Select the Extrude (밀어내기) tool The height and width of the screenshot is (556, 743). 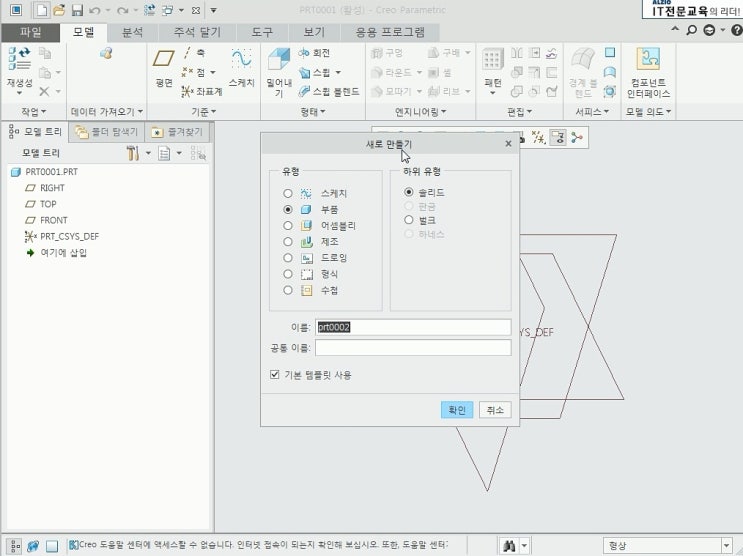tap(279, 72)
